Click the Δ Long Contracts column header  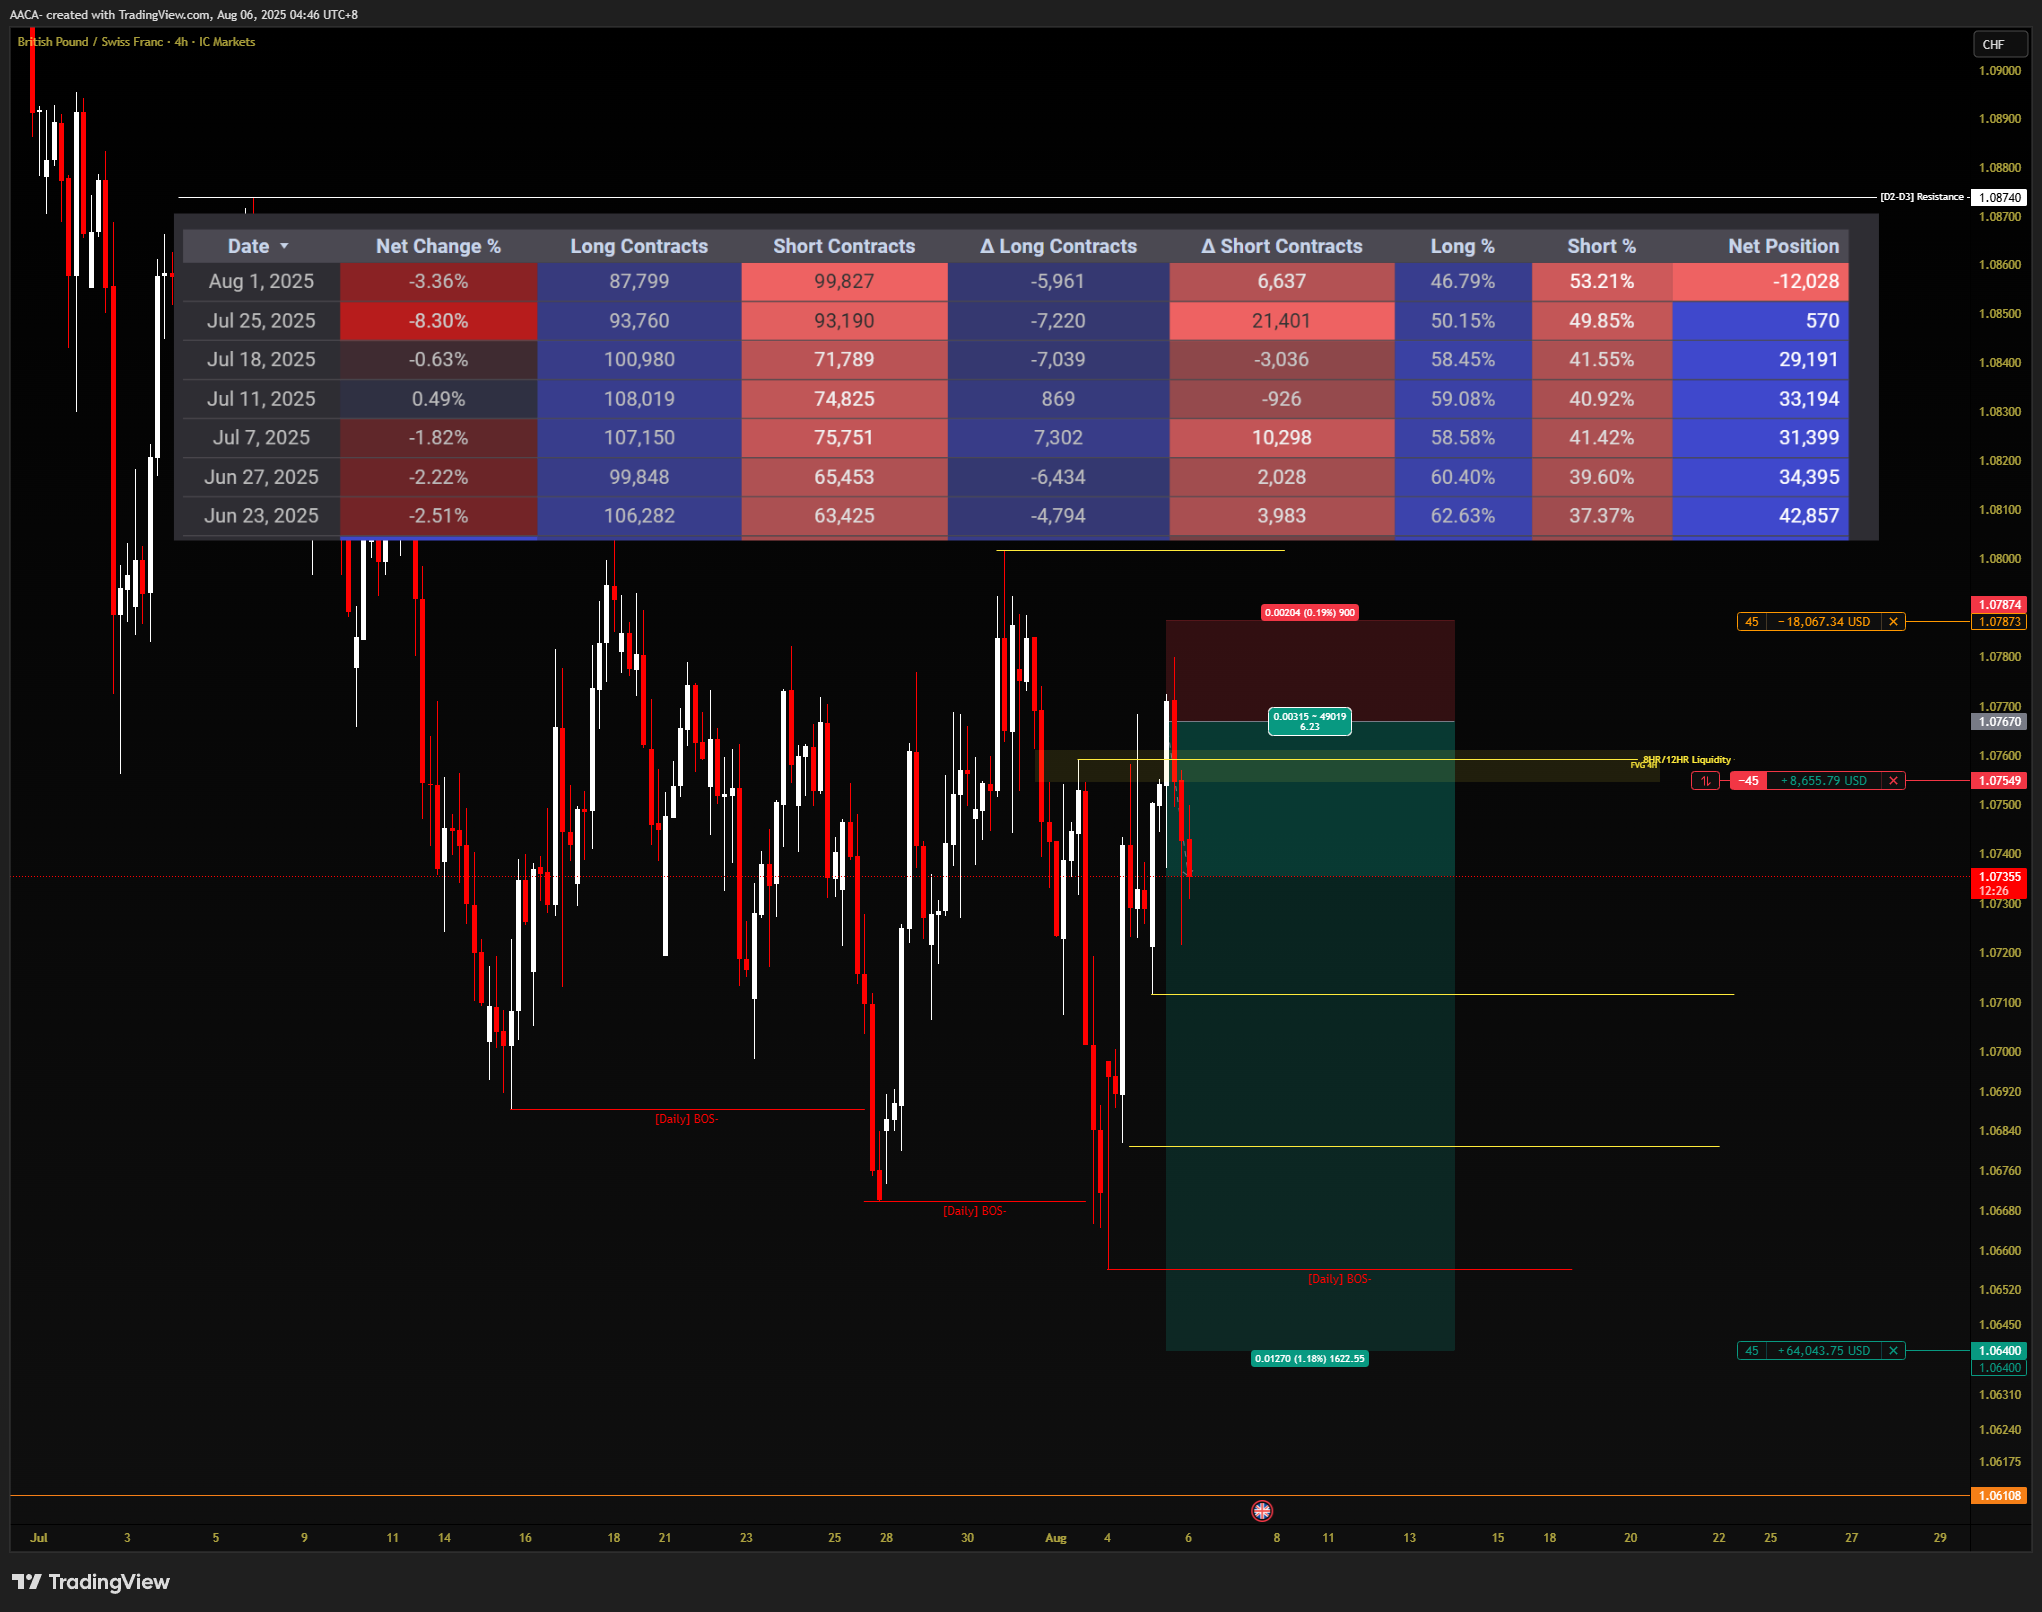click(1058, 246)
